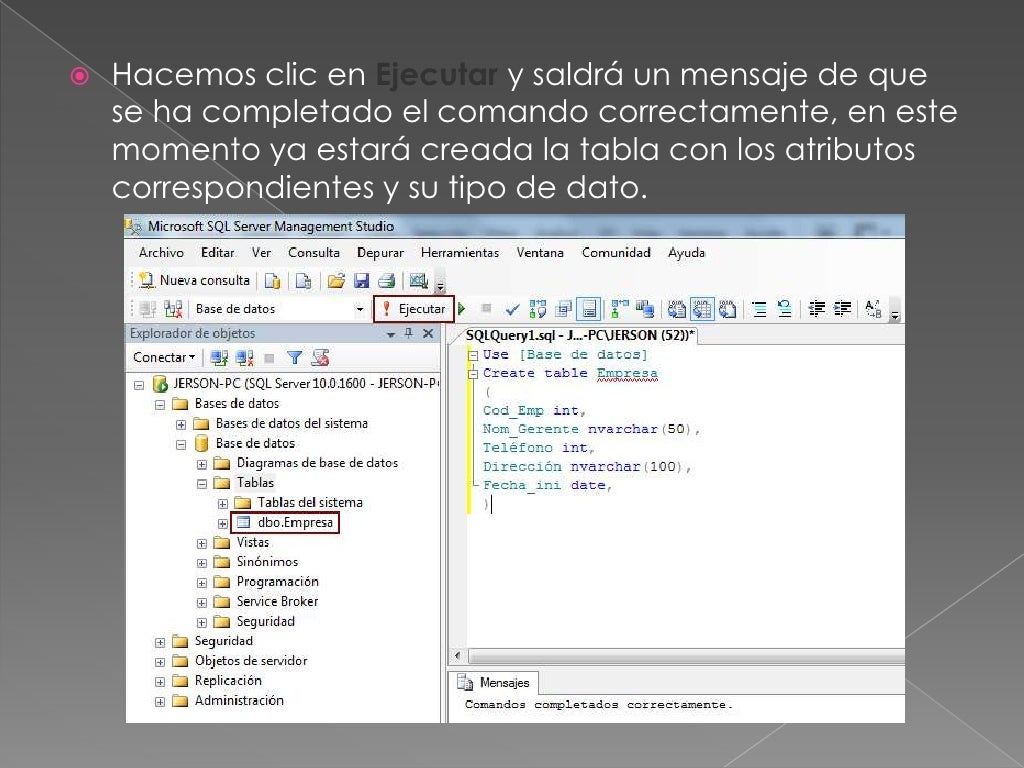Click the Filter funnel icon
Image resolution: width=1024 pixels, height=768 pixels.
[x=295, y=358]
